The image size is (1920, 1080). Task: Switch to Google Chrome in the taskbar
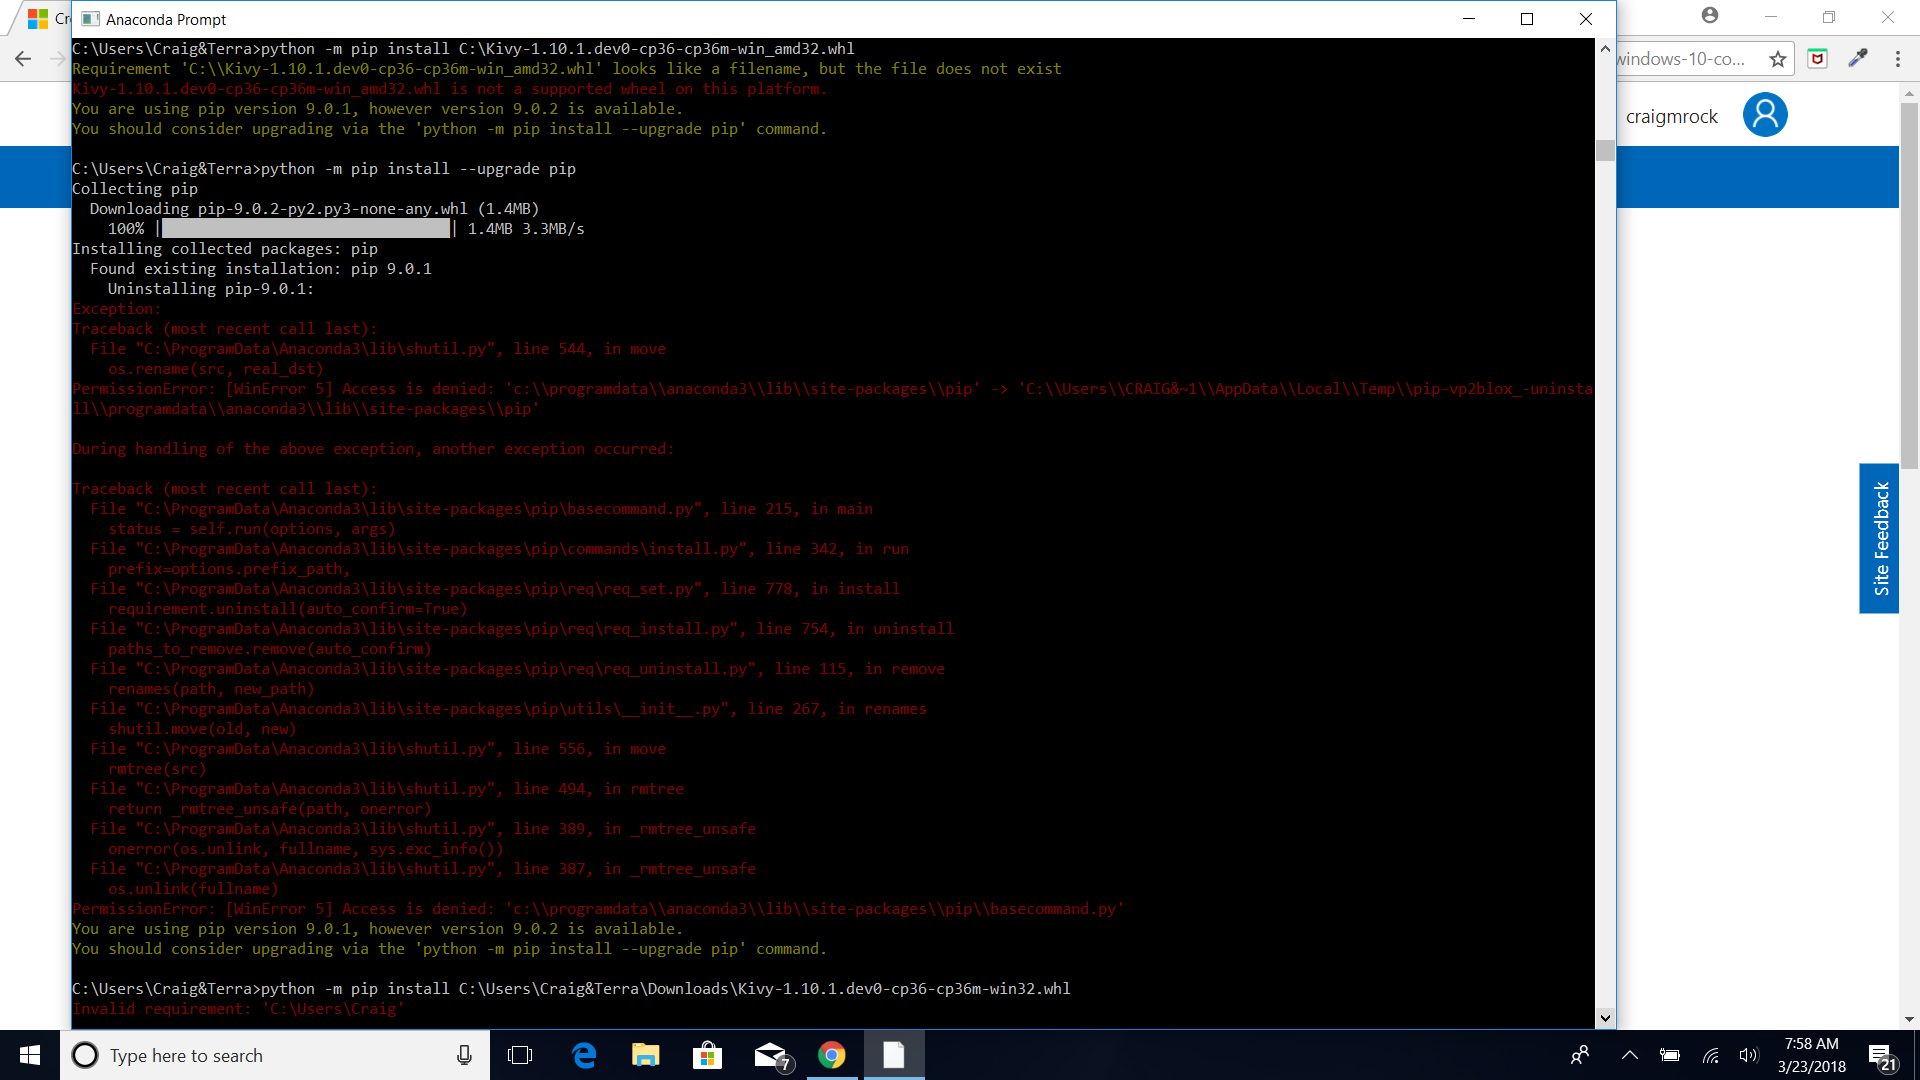pos(832,1055)
